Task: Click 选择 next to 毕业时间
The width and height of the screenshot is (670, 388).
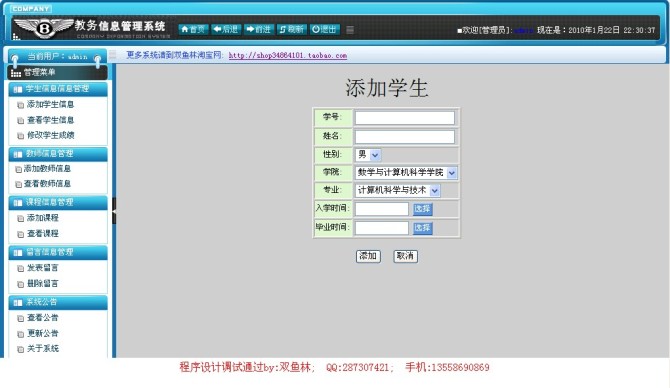Action: click(422, 228)
